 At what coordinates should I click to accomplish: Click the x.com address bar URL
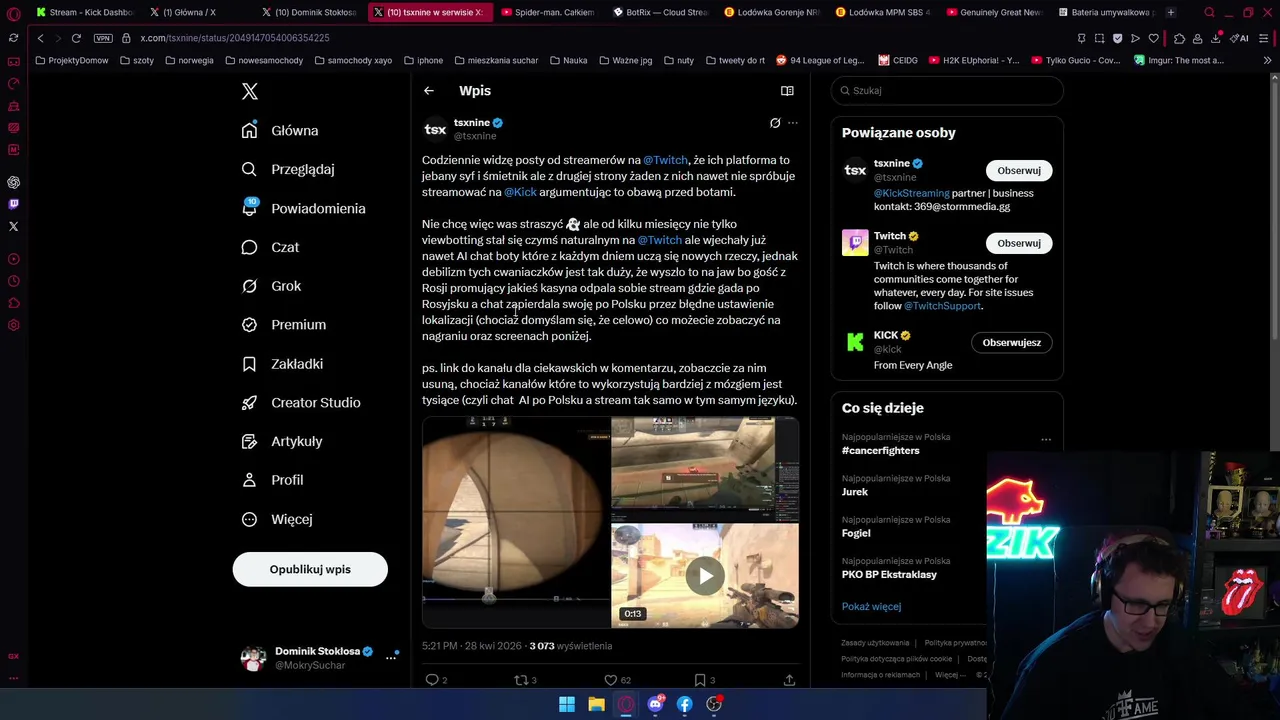point(235,38)
